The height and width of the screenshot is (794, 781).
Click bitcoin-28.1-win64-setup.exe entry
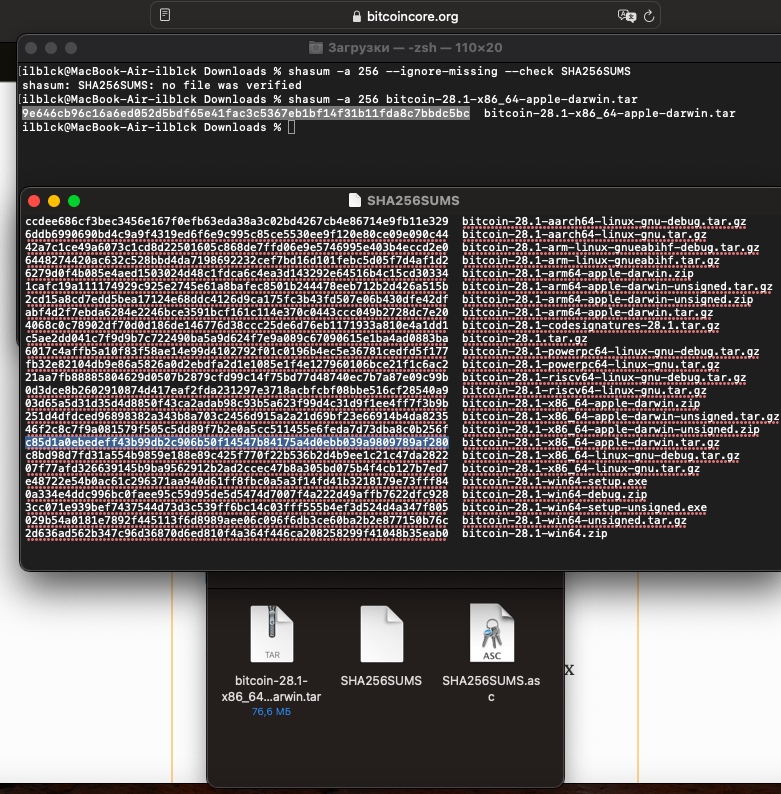pos(555,482)
